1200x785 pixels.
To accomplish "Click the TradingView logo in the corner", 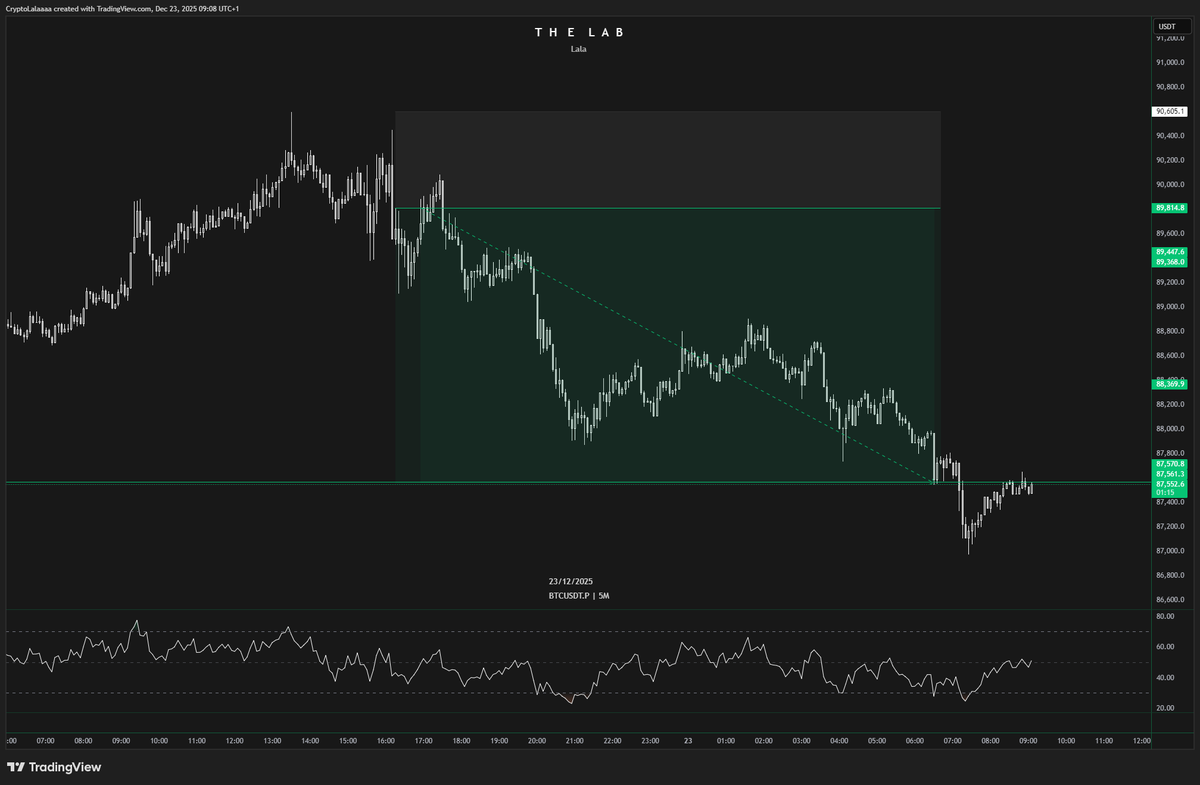I will [x=54, y=767].
